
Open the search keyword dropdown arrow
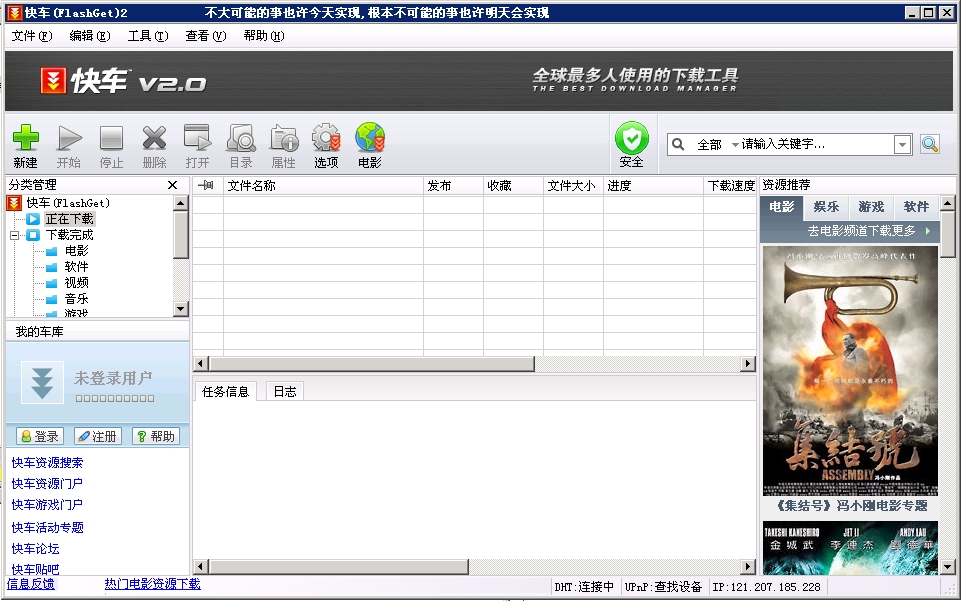tap(902, 145)
